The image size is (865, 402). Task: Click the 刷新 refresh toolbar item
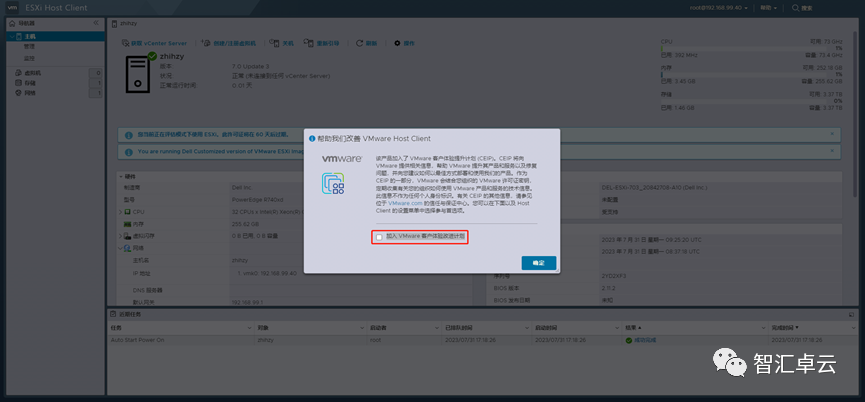tap(367, 43)
